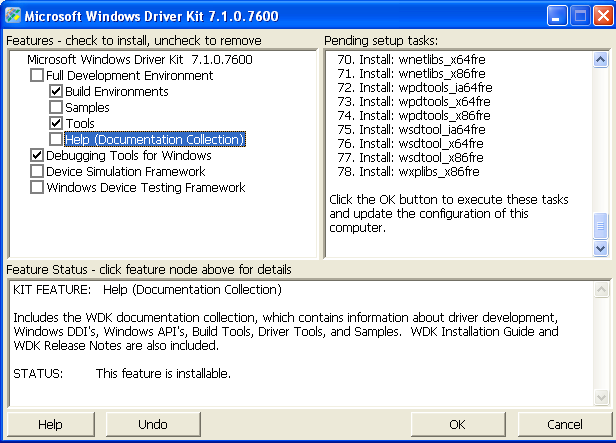The width and height of the screenshot is (616, 443).
Task: Click the pending tasks scrollbar thumb
Action: coord(600,225)
